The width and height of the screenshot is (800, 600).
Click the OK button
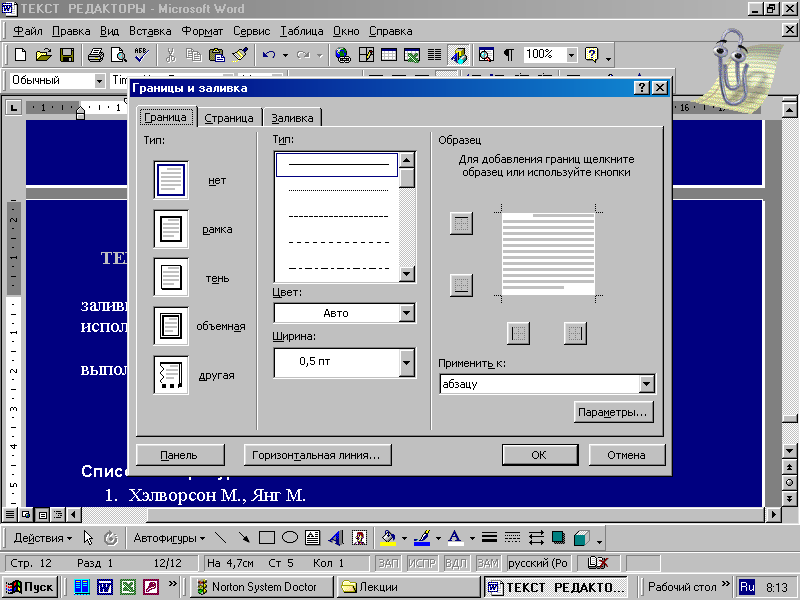point(540,455)
